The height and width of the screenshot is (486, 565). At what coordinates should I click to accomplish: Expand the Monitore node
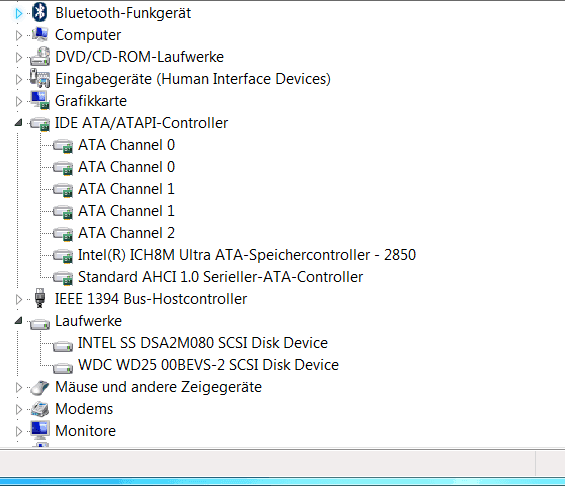pos(19,431)
